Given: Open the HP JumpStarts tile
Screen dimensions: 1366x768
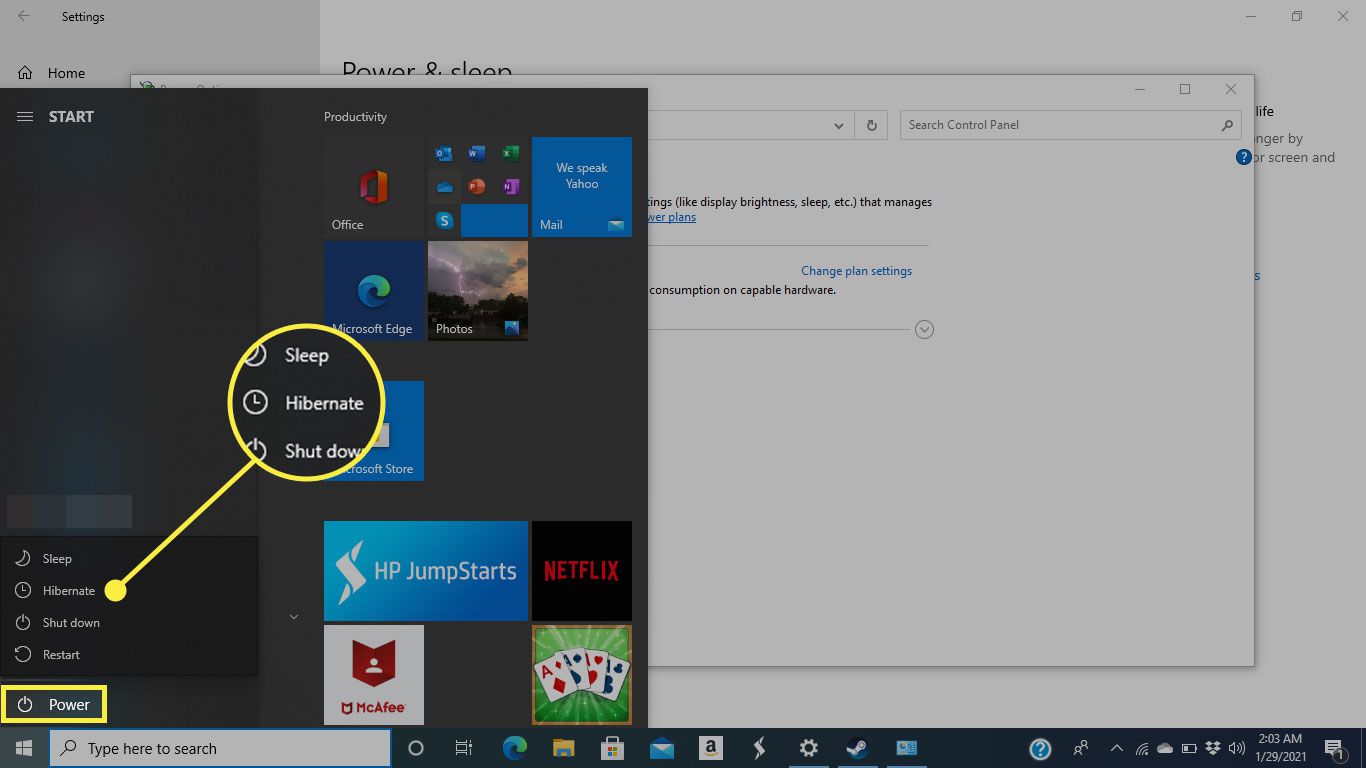Looking at the screenshot, I should tap(426, 571).
